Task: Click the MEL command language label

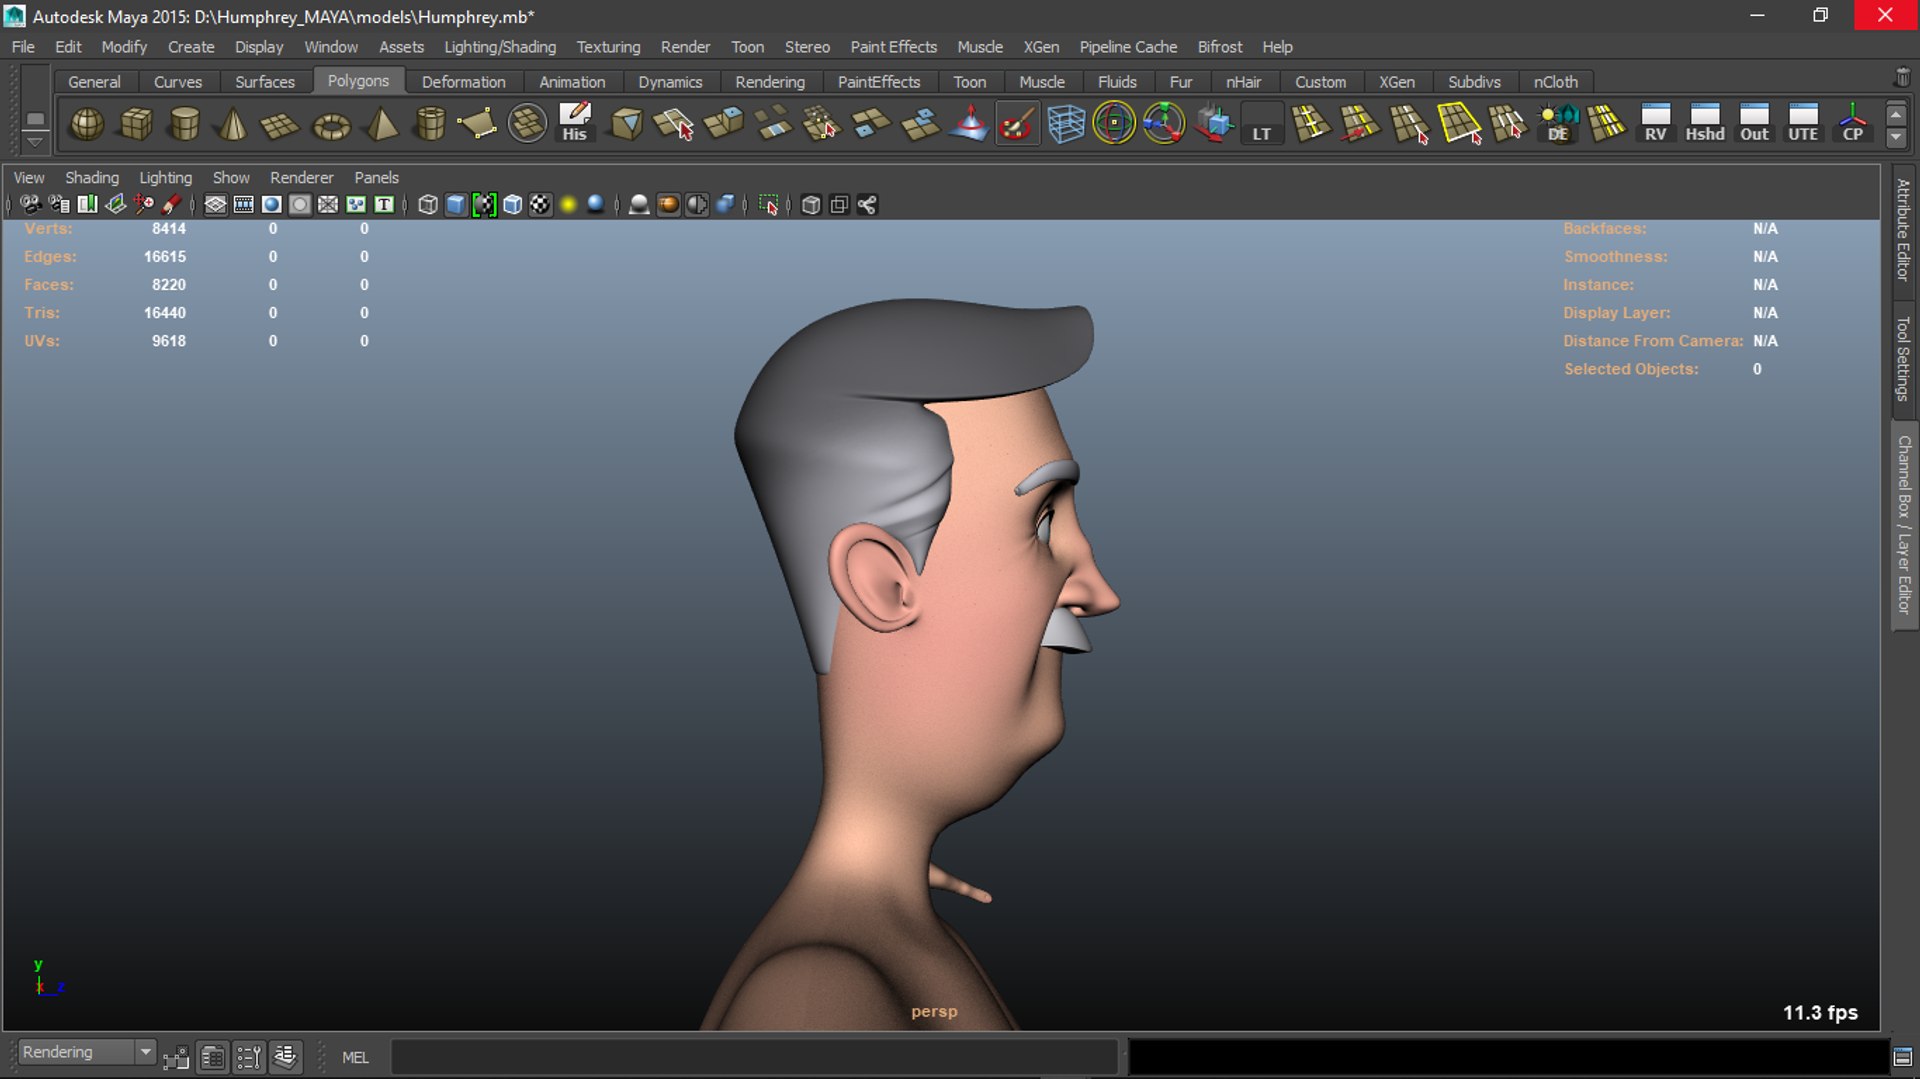Action: [355, 1057]
